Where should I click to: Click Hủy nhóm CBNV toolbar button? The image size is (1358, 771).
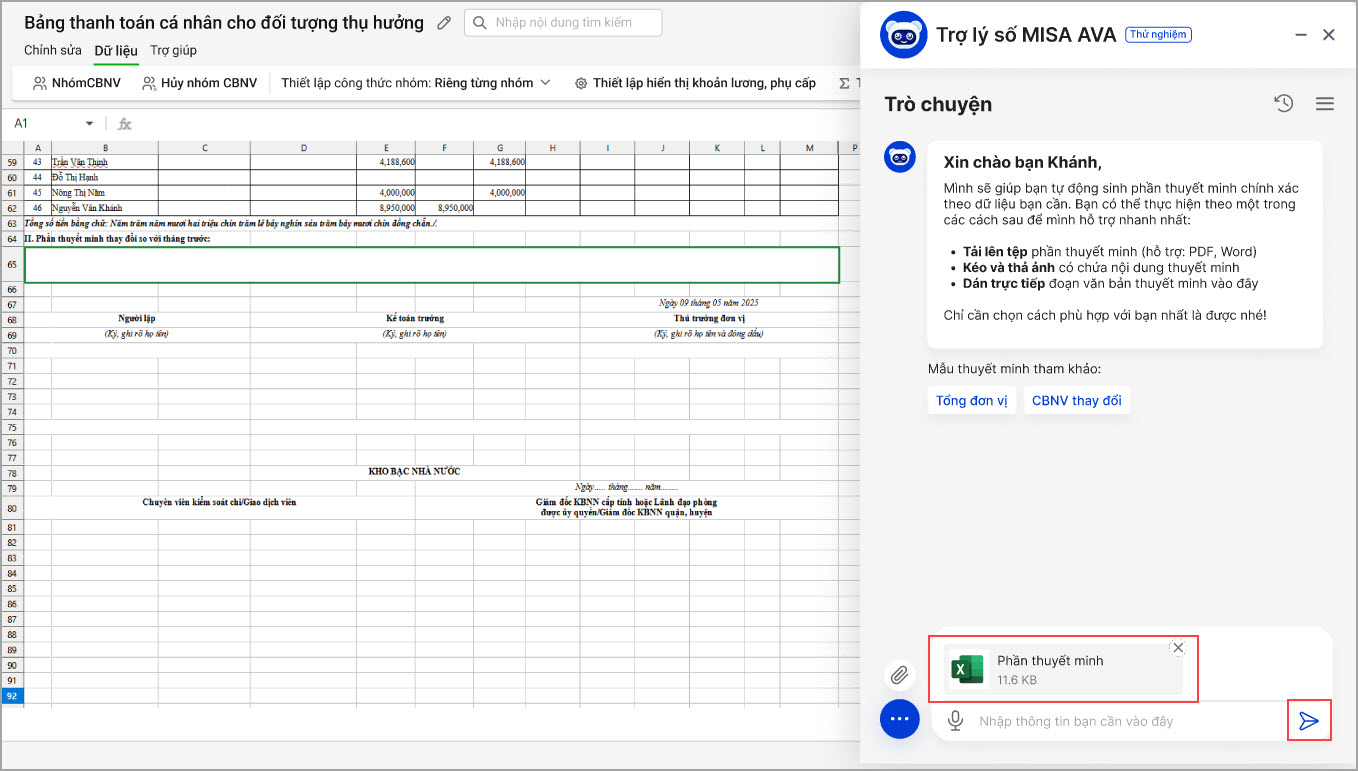click(199, 83)
